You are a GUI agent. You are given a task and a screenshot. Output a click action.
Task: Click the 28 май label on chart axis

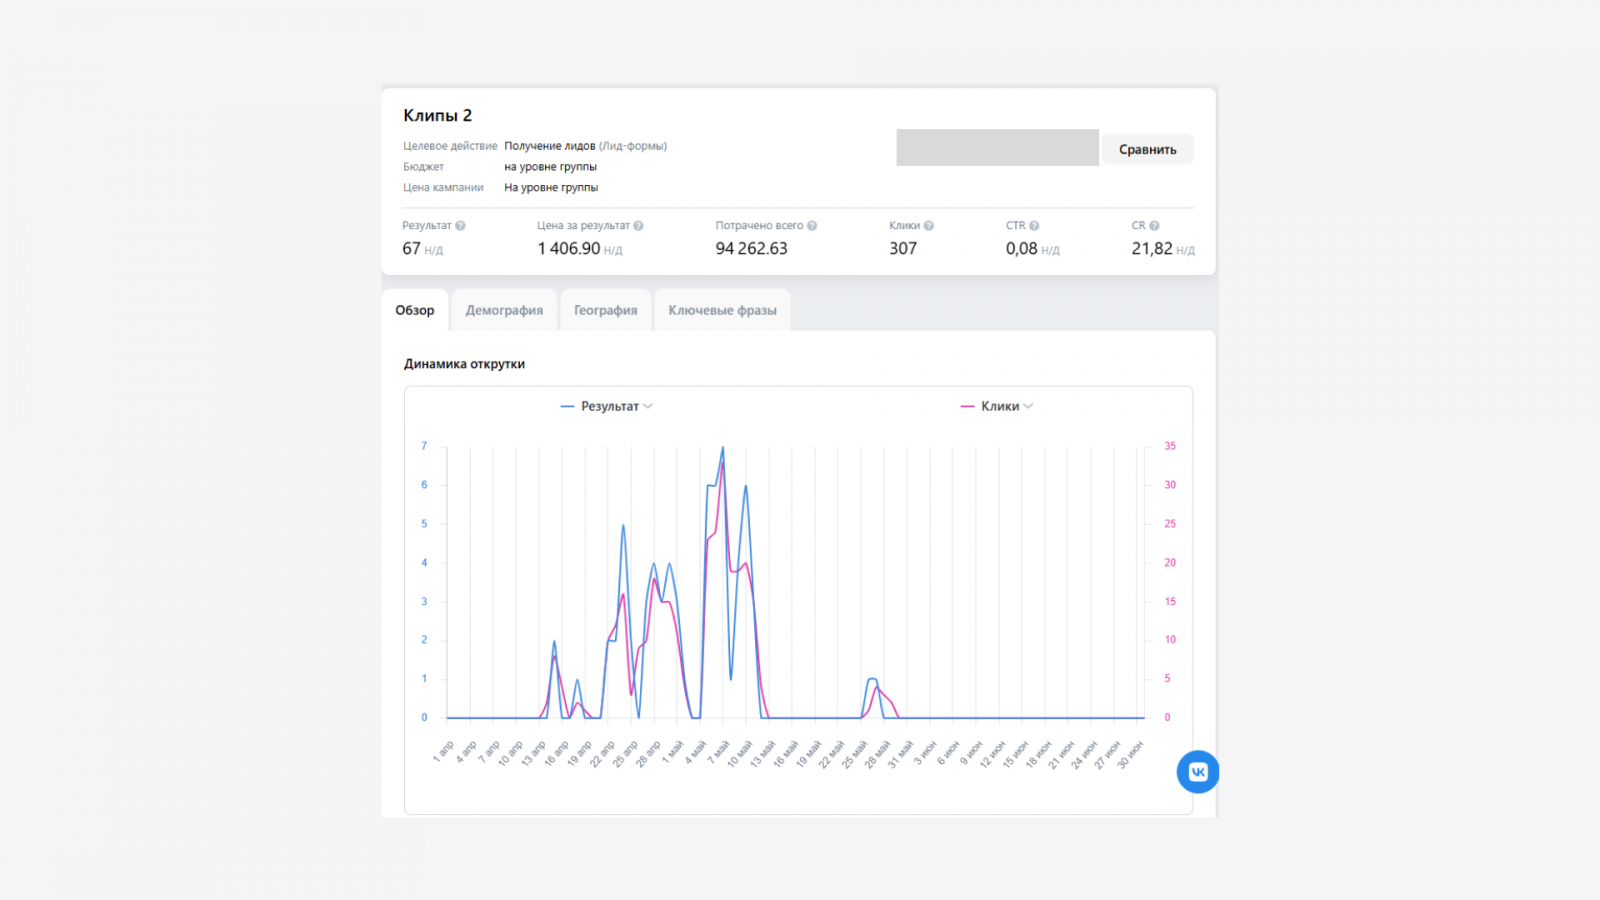(x=876, y=755)
